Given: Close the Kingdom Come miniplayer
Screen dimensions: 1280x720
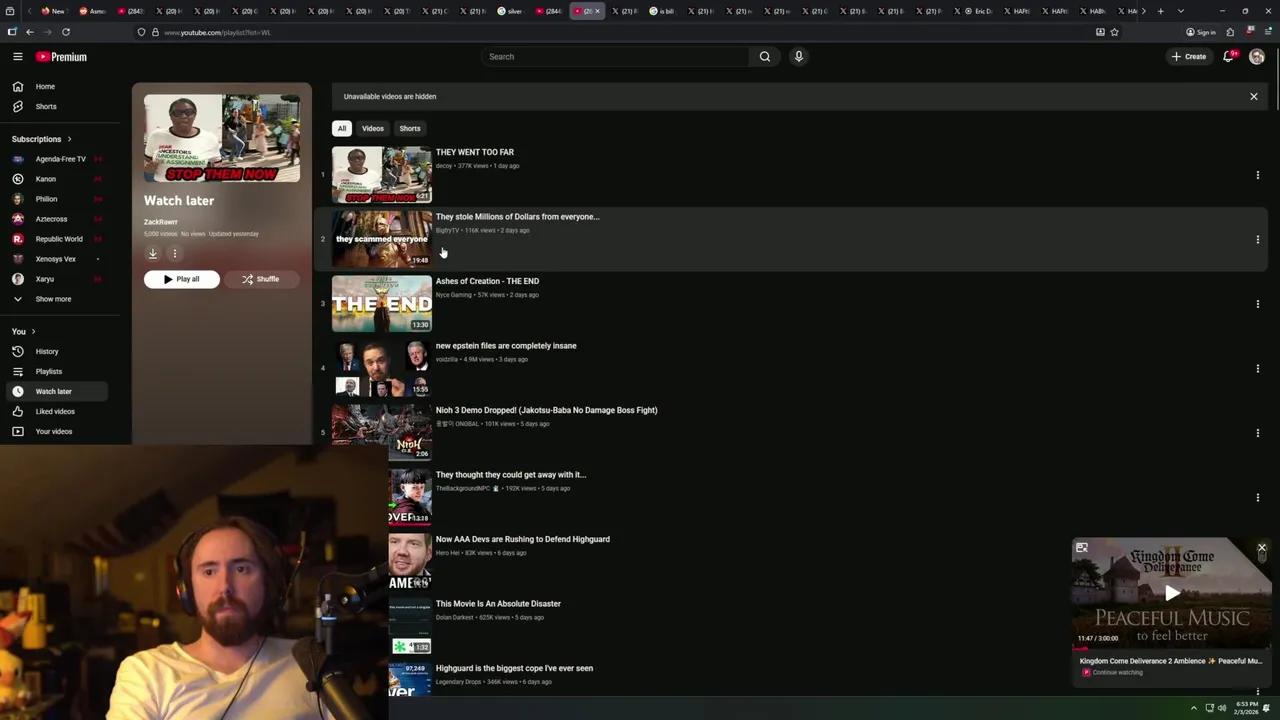Looking at the screenshot, I should [x=1262, y=548].
